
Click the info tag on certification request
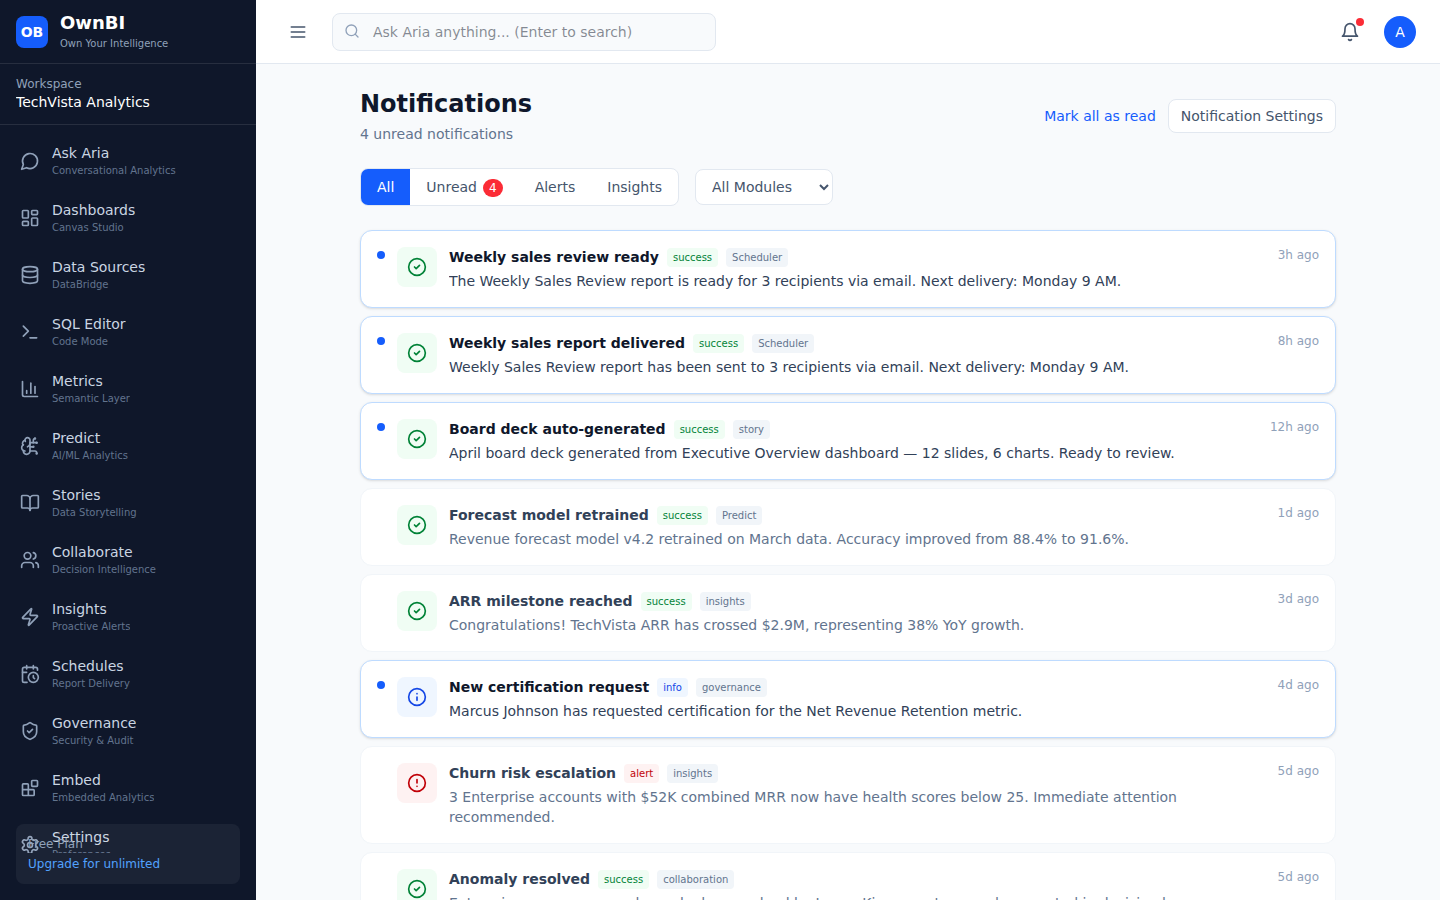tap(673, 688)
